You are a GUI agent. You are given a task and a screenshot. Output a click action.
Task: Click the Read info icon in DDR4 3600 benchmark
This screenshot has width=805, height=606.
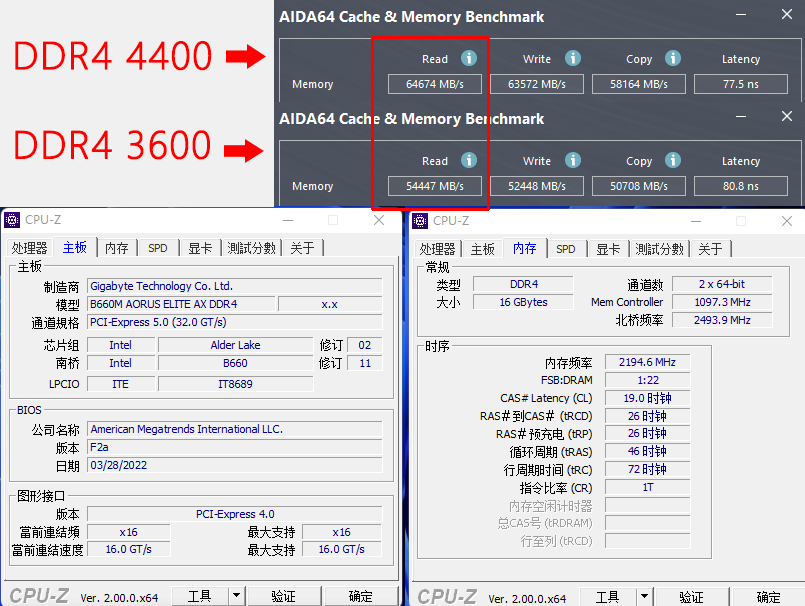point(467,159)
